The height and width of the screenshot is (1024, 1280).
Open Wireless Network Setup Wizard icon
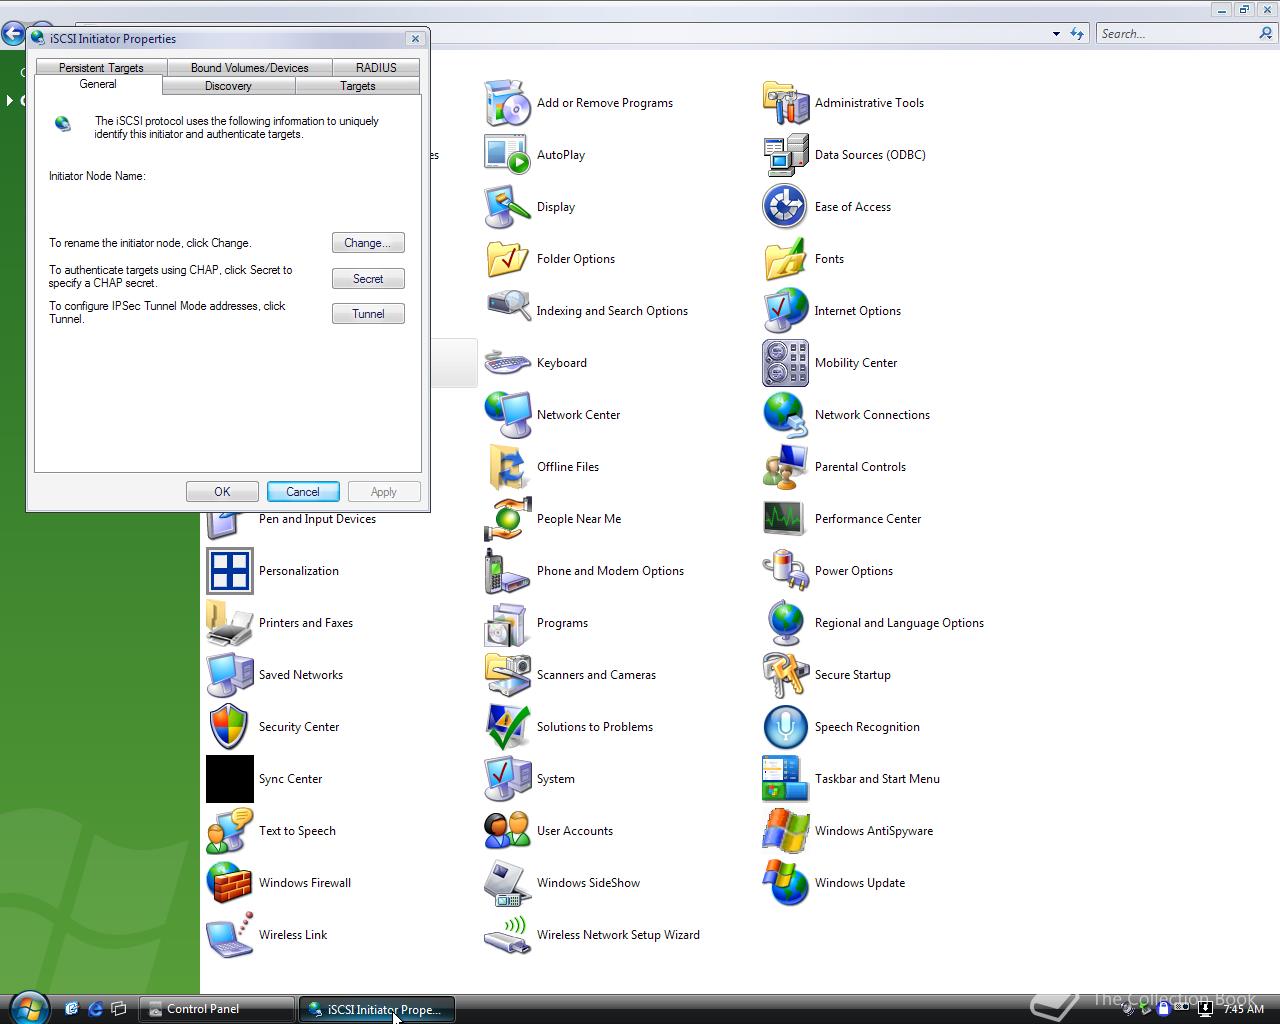[508, 935]
